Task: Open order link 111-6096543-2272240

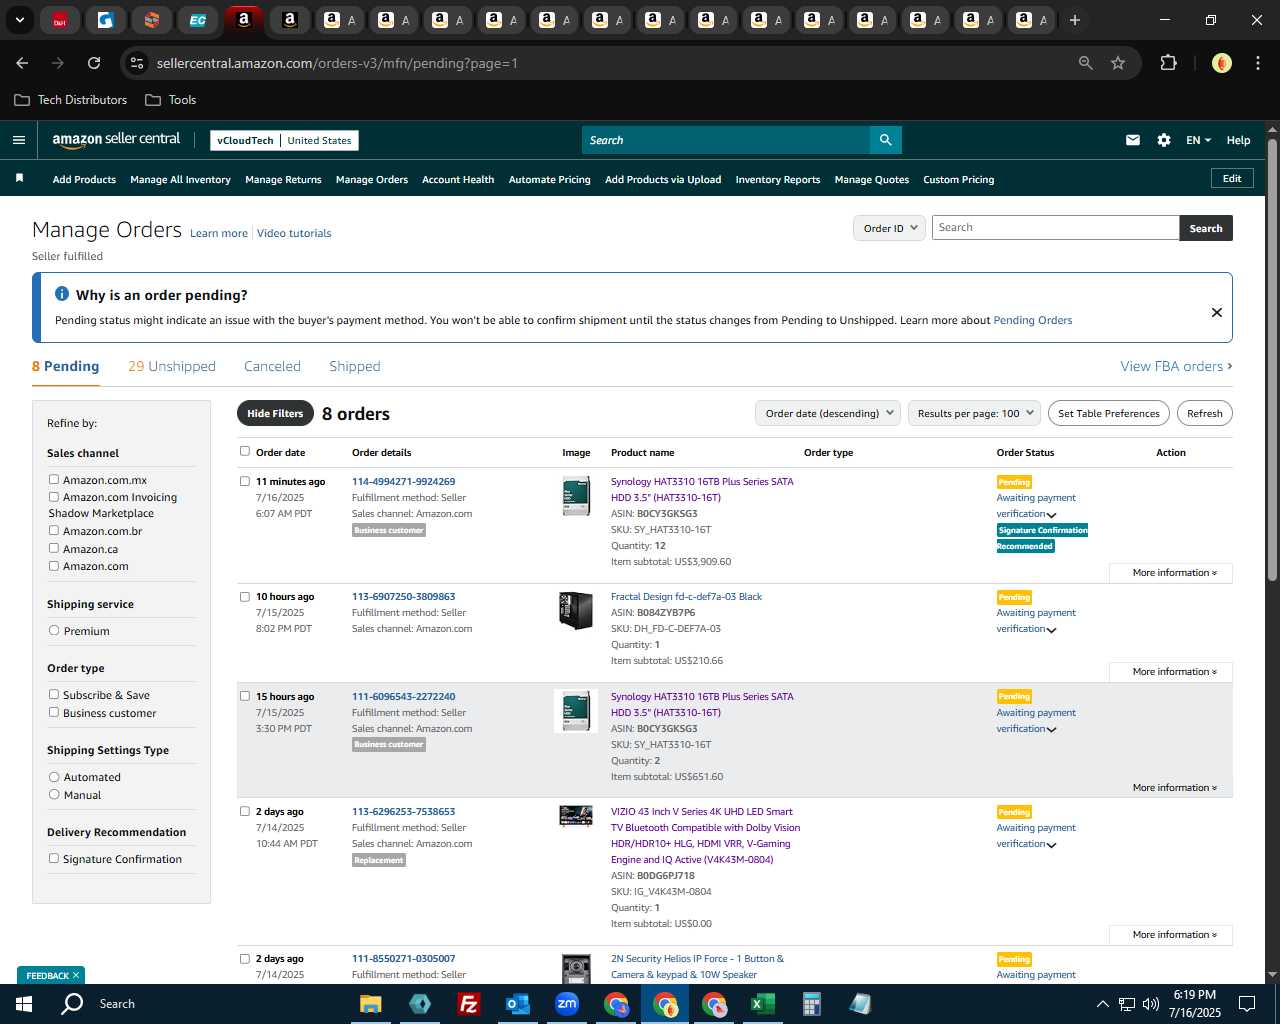Action: (403, 696)
